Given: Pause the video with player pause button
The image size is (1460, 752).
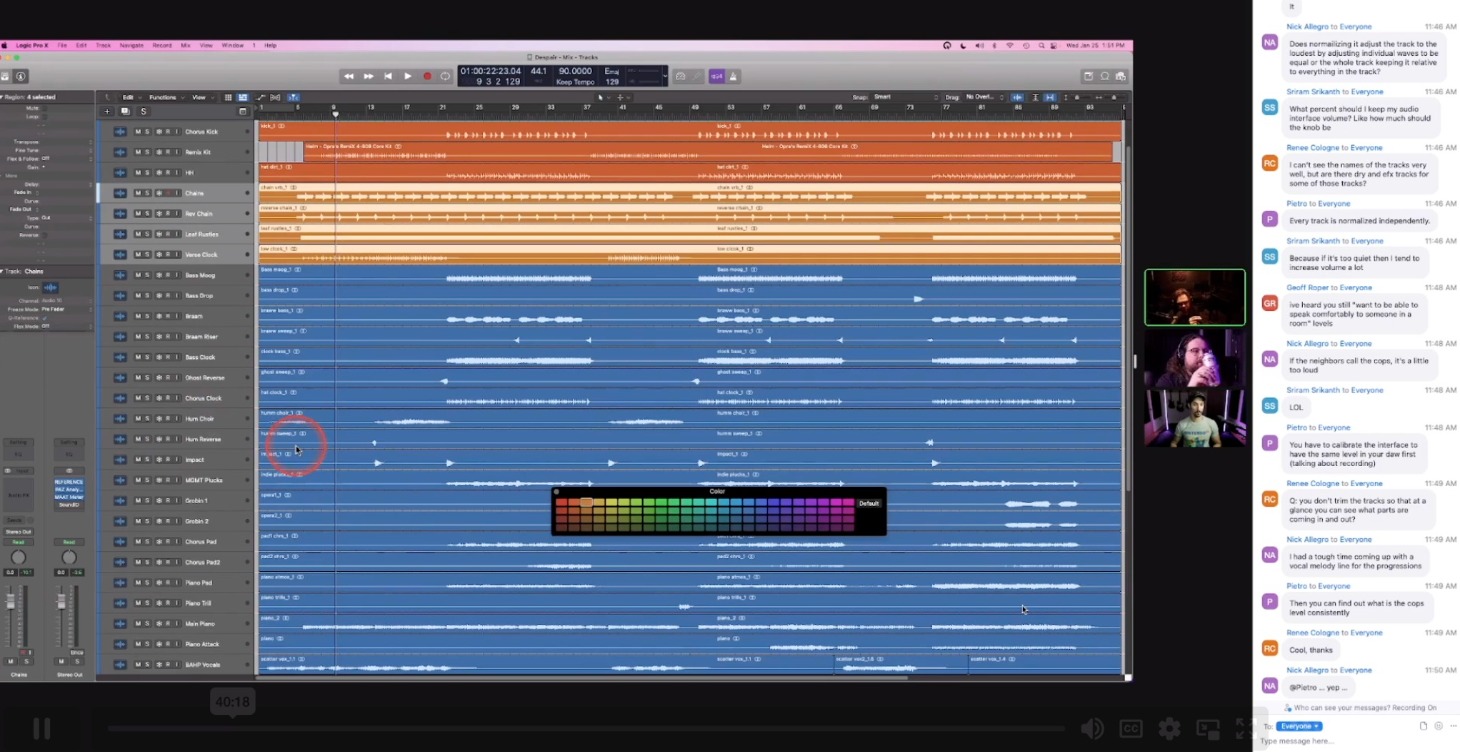Looking at the screenshot, I should tap(42, 729).
